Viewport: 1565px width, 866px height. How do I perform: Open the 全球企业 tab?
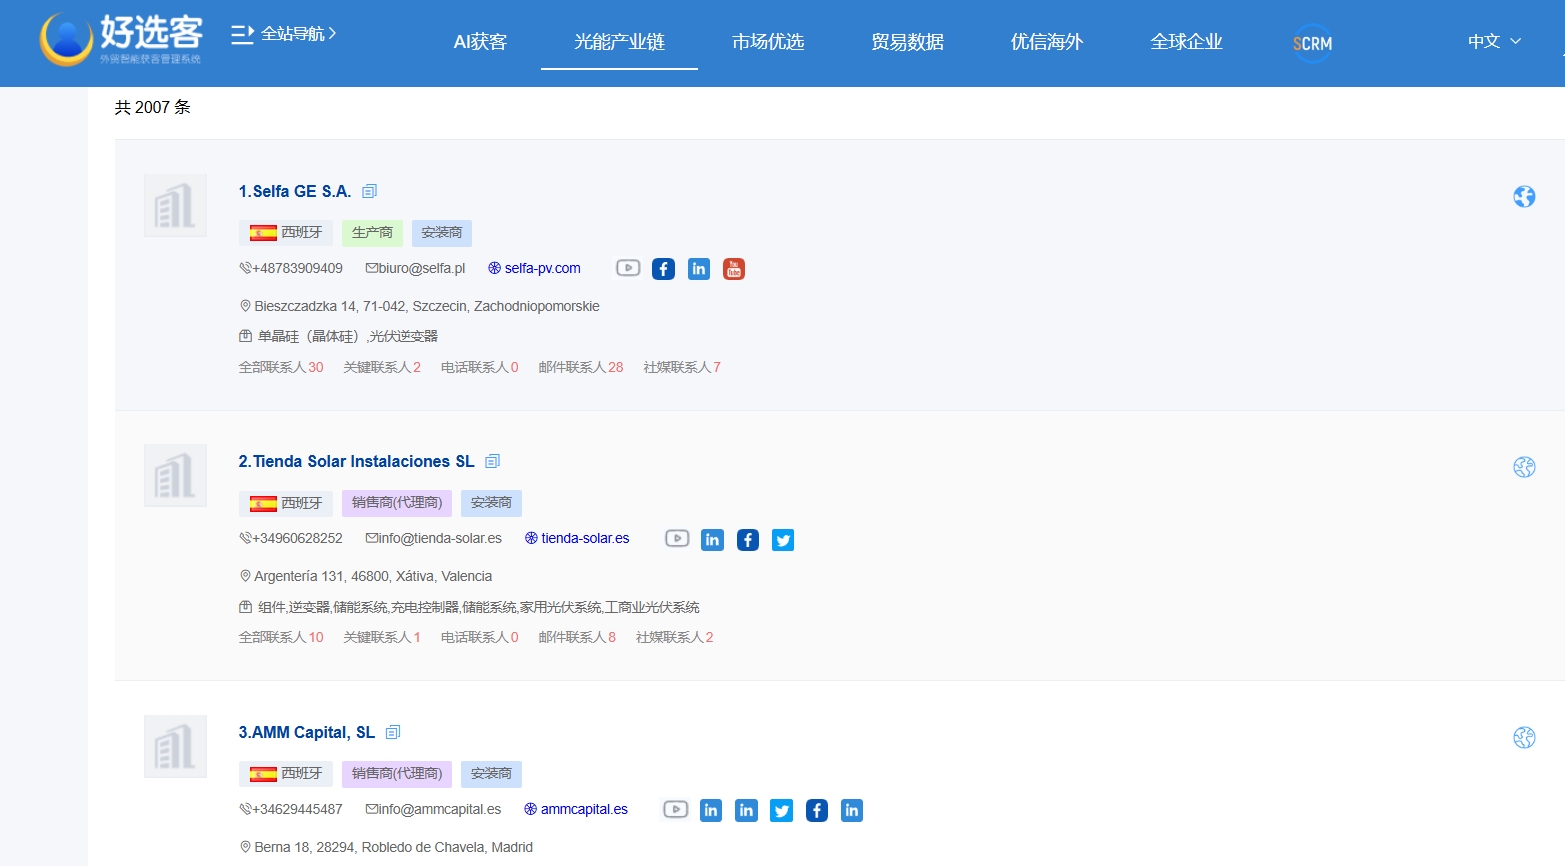[x=1186, y=42]
